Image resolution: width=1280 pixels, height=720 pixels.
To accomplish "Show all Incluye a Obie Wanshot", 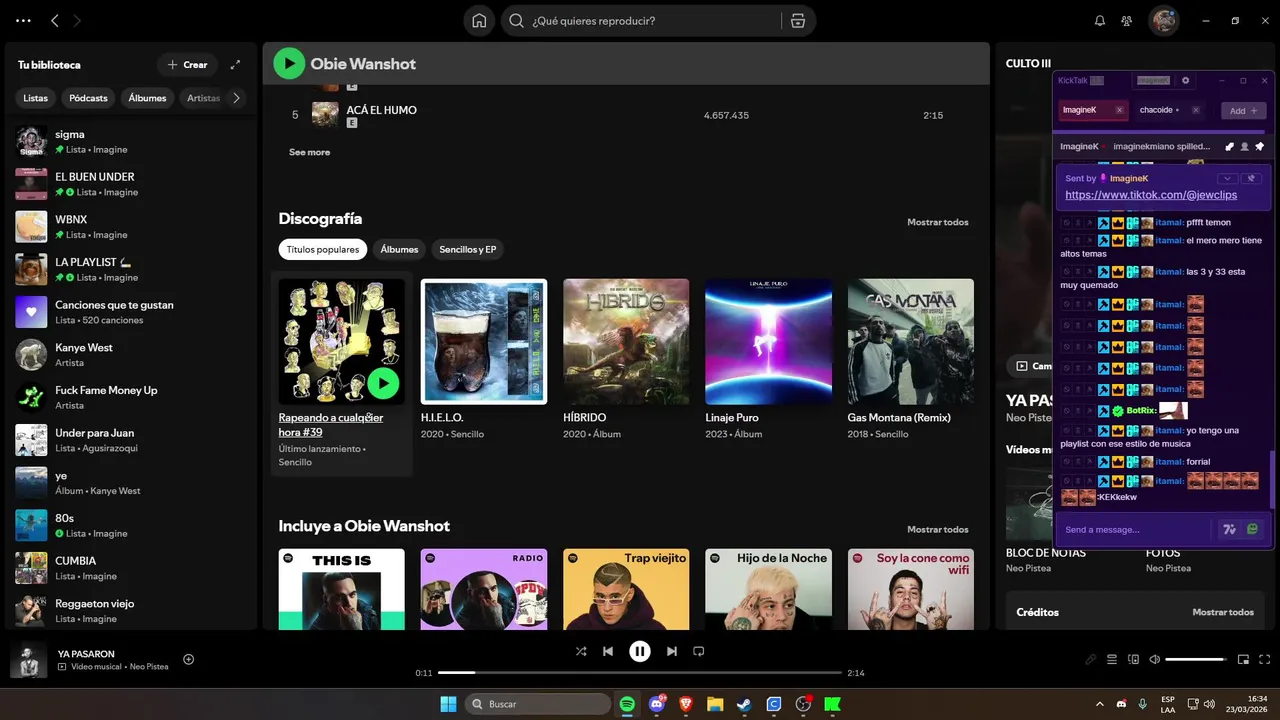I will tap(937, 529).
